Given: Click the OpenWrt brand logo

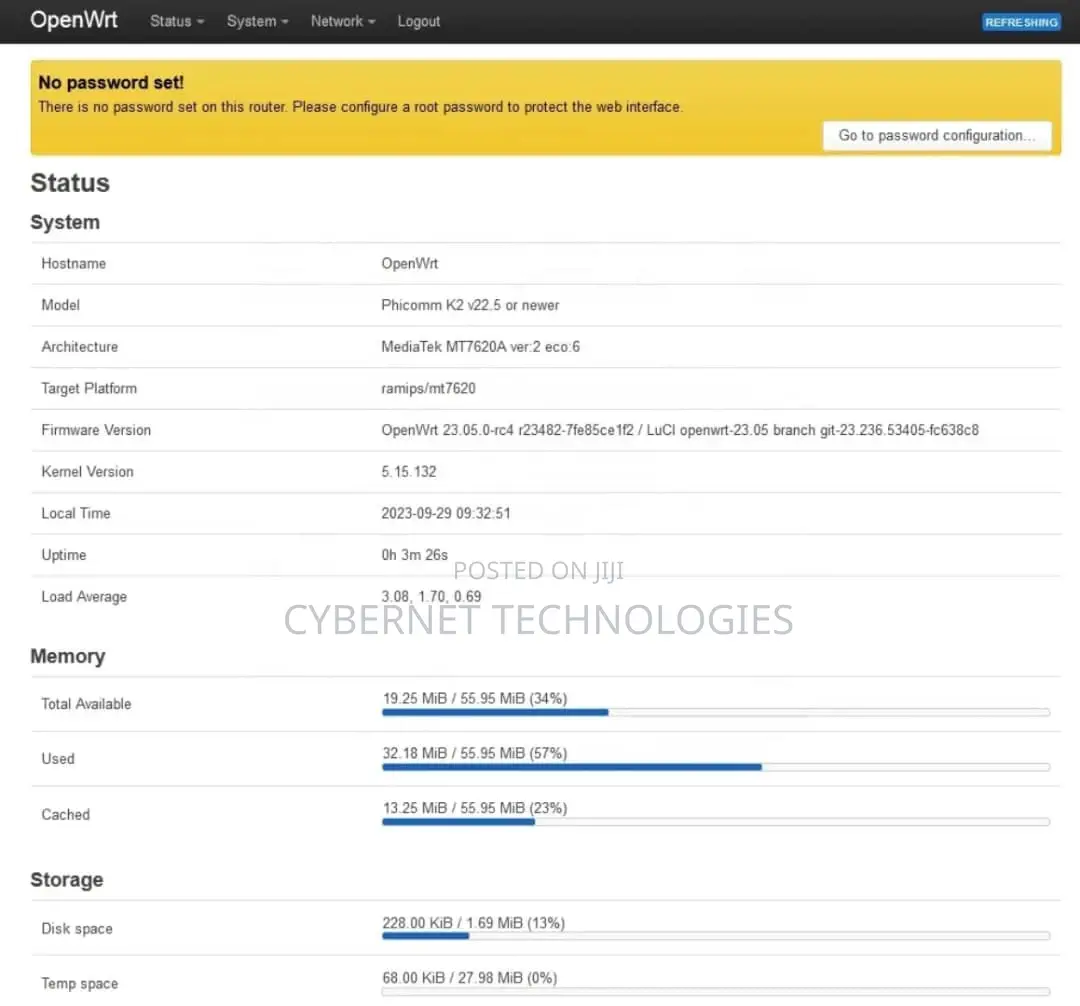Looking at the screenshot, I should 74,20.
